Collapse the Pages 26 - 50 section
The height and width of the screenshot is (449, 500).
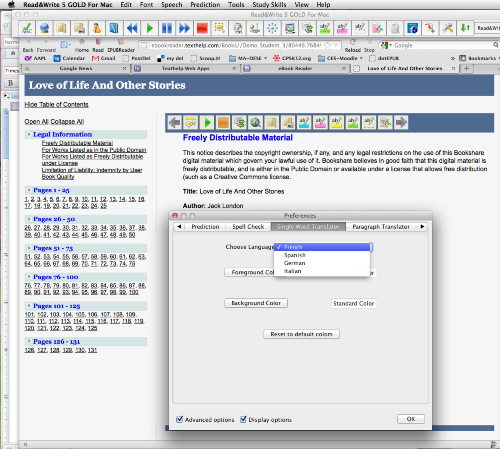tap(29, 219)
